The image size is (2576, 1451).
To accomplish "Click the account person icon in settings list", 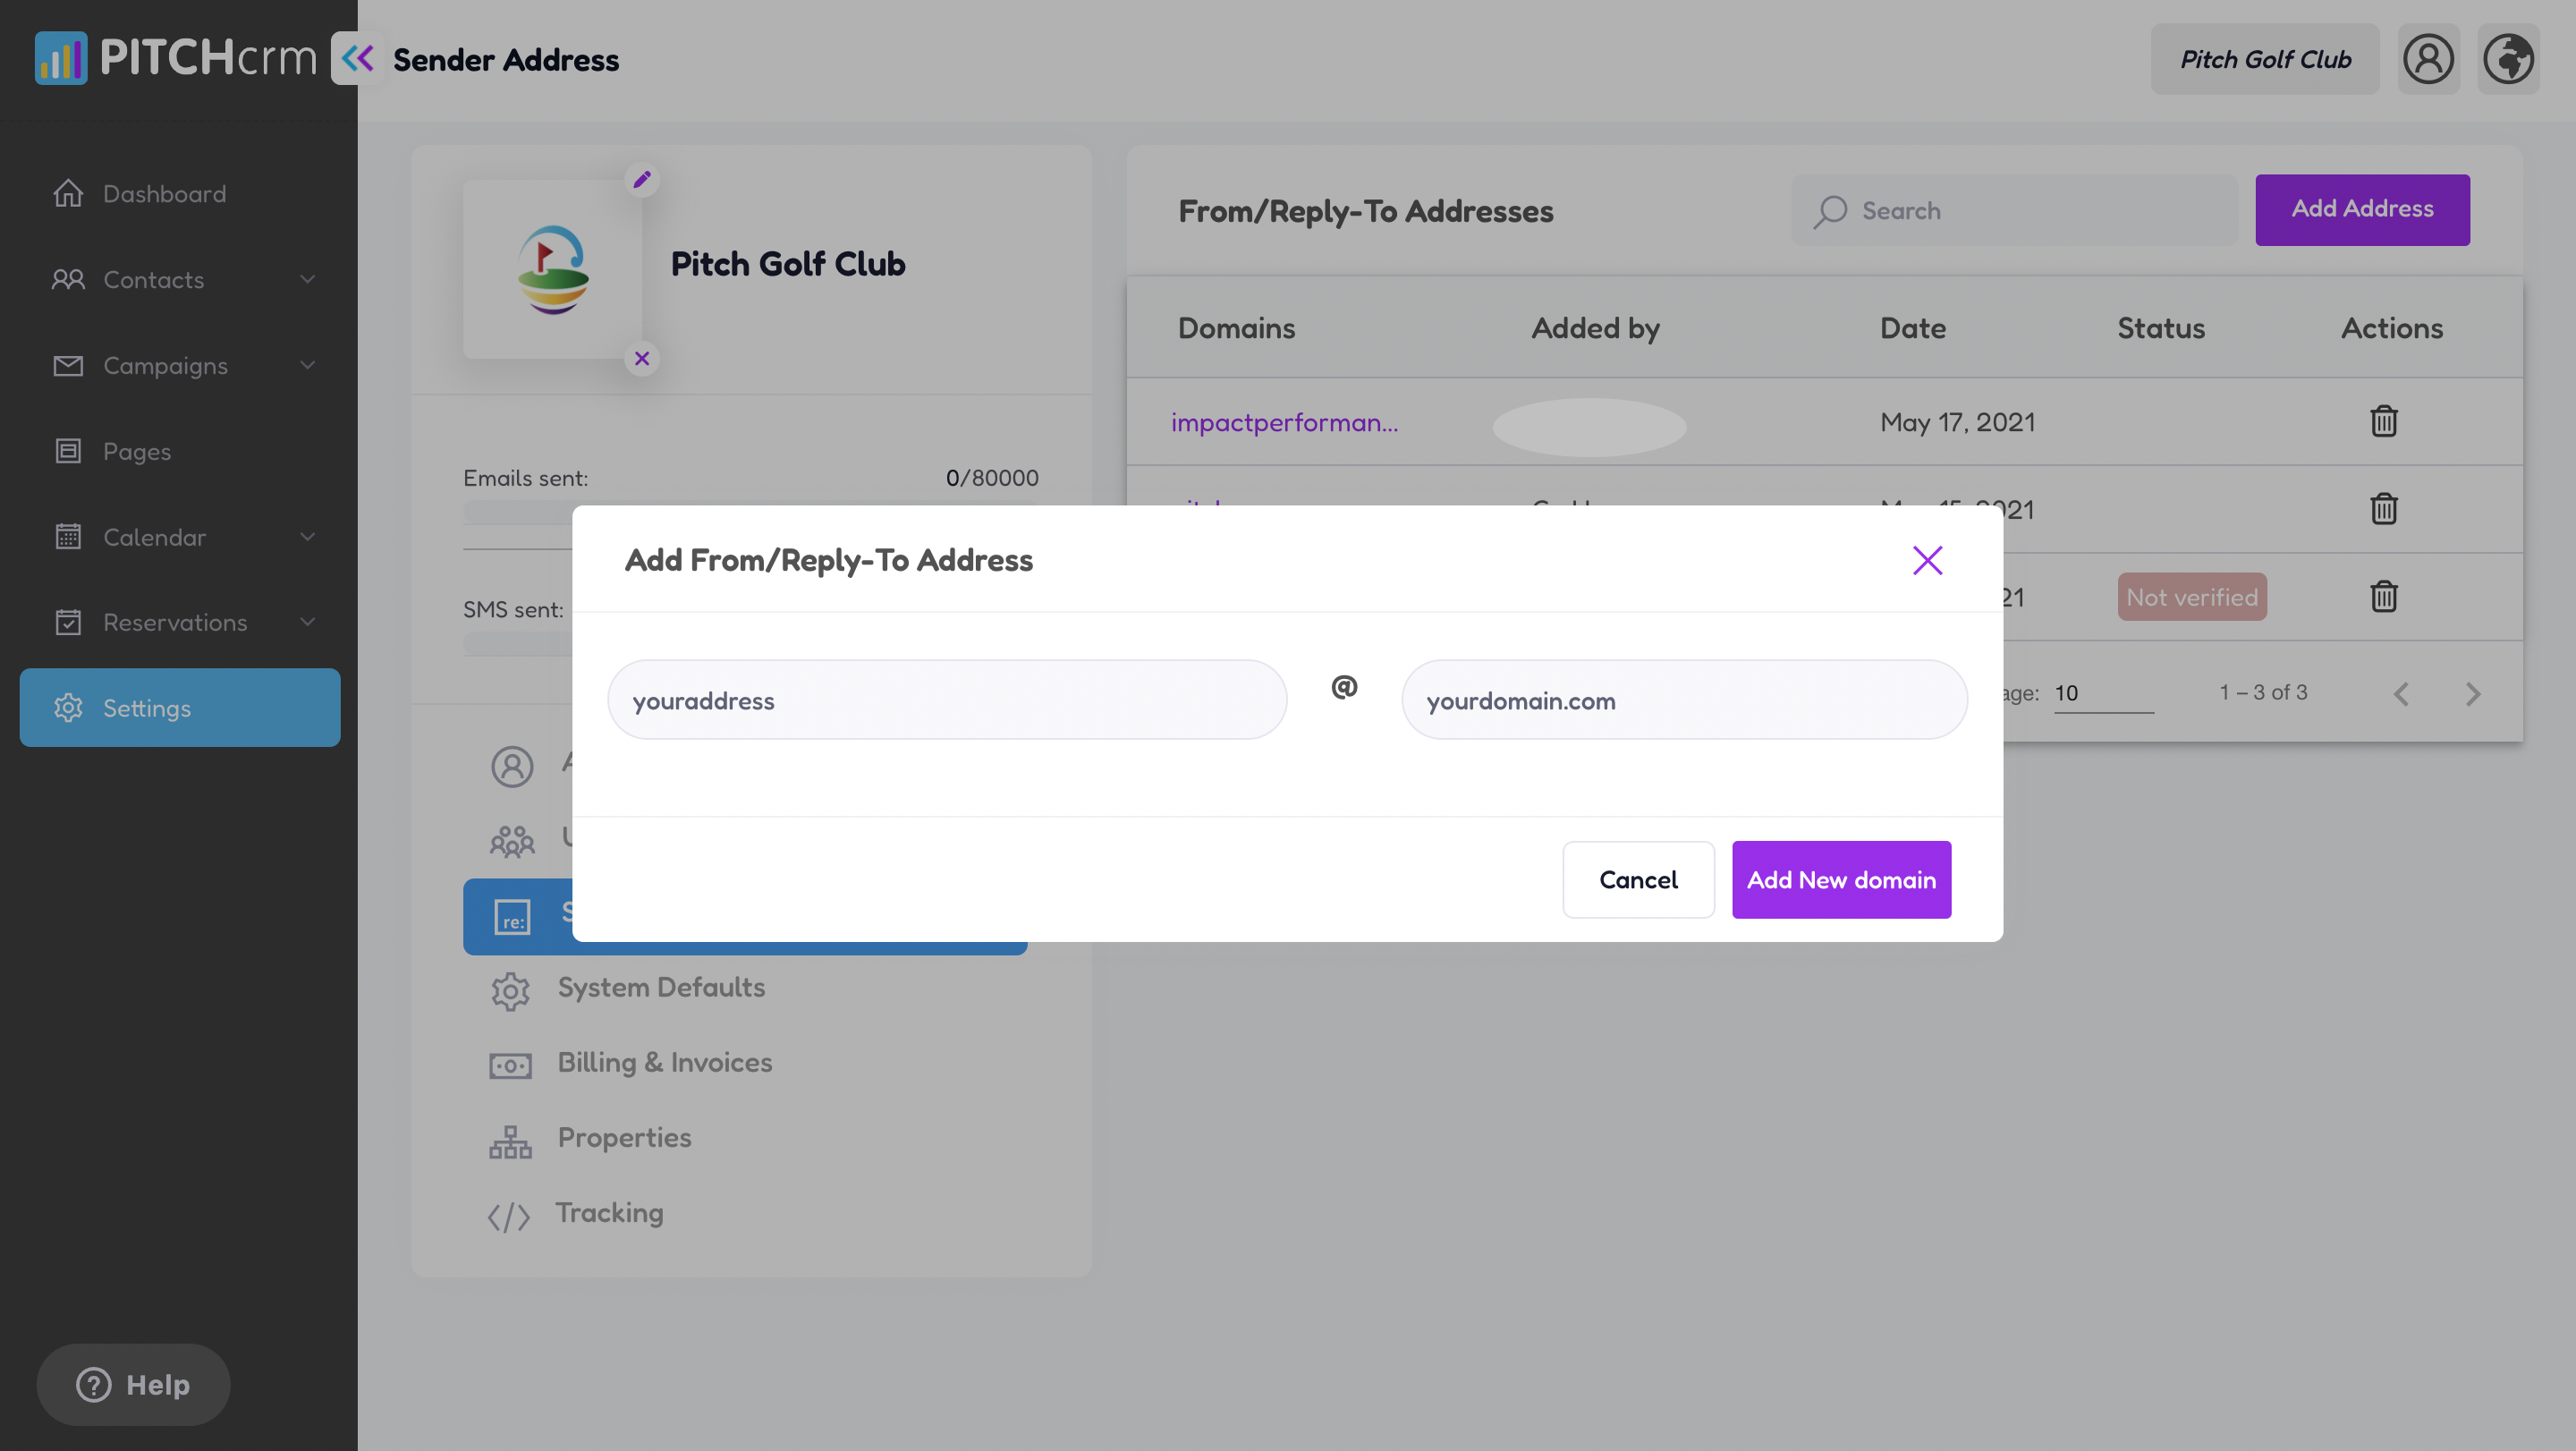I will (512, 767).
